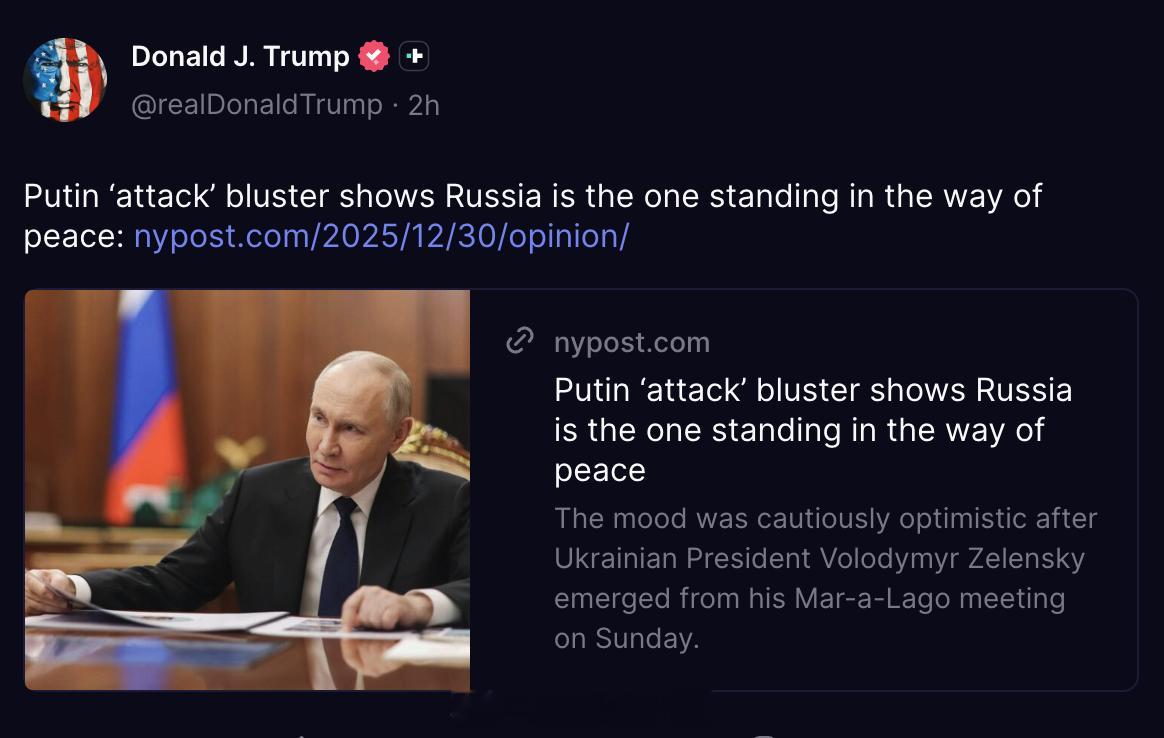Click "on Sunday." ending the card summary
This screenshot has height=738, width=1164.
[x=627, y=639]
